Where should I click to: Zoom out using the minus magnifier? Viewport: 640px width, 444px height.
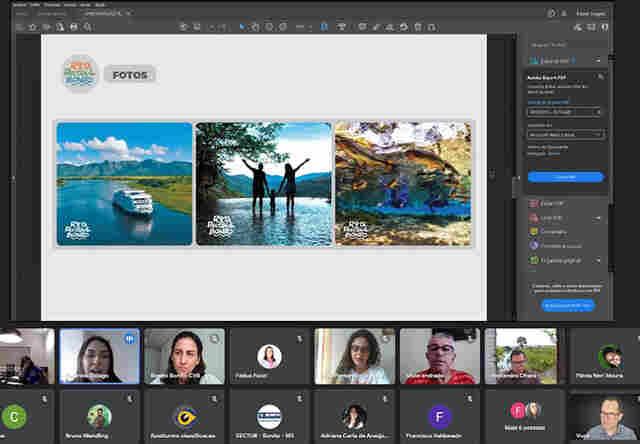pos(269,27)
